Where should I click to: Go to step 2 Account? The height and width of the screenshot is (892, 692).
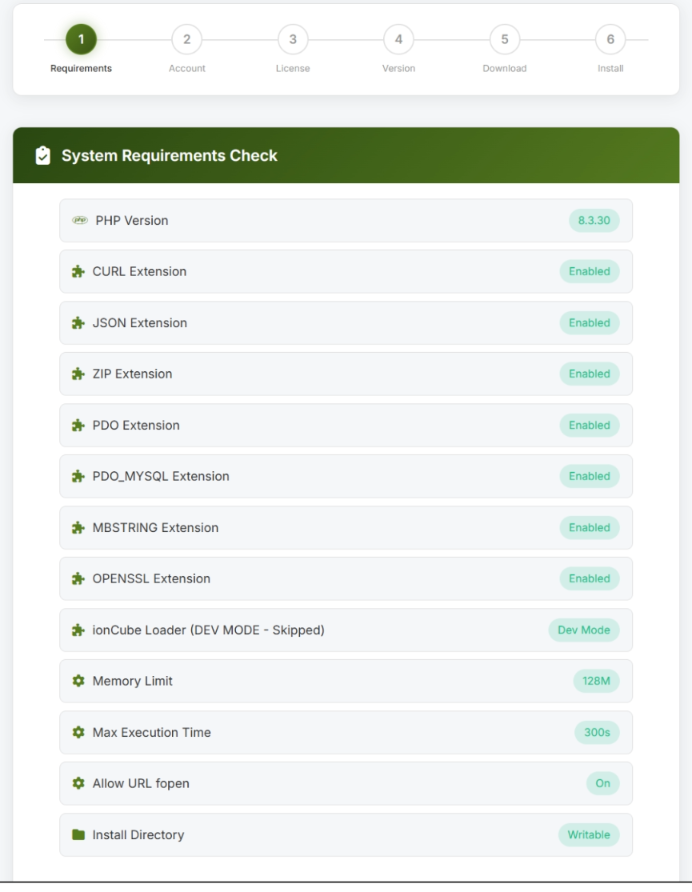pyautogui.click(x=187, y=40)
